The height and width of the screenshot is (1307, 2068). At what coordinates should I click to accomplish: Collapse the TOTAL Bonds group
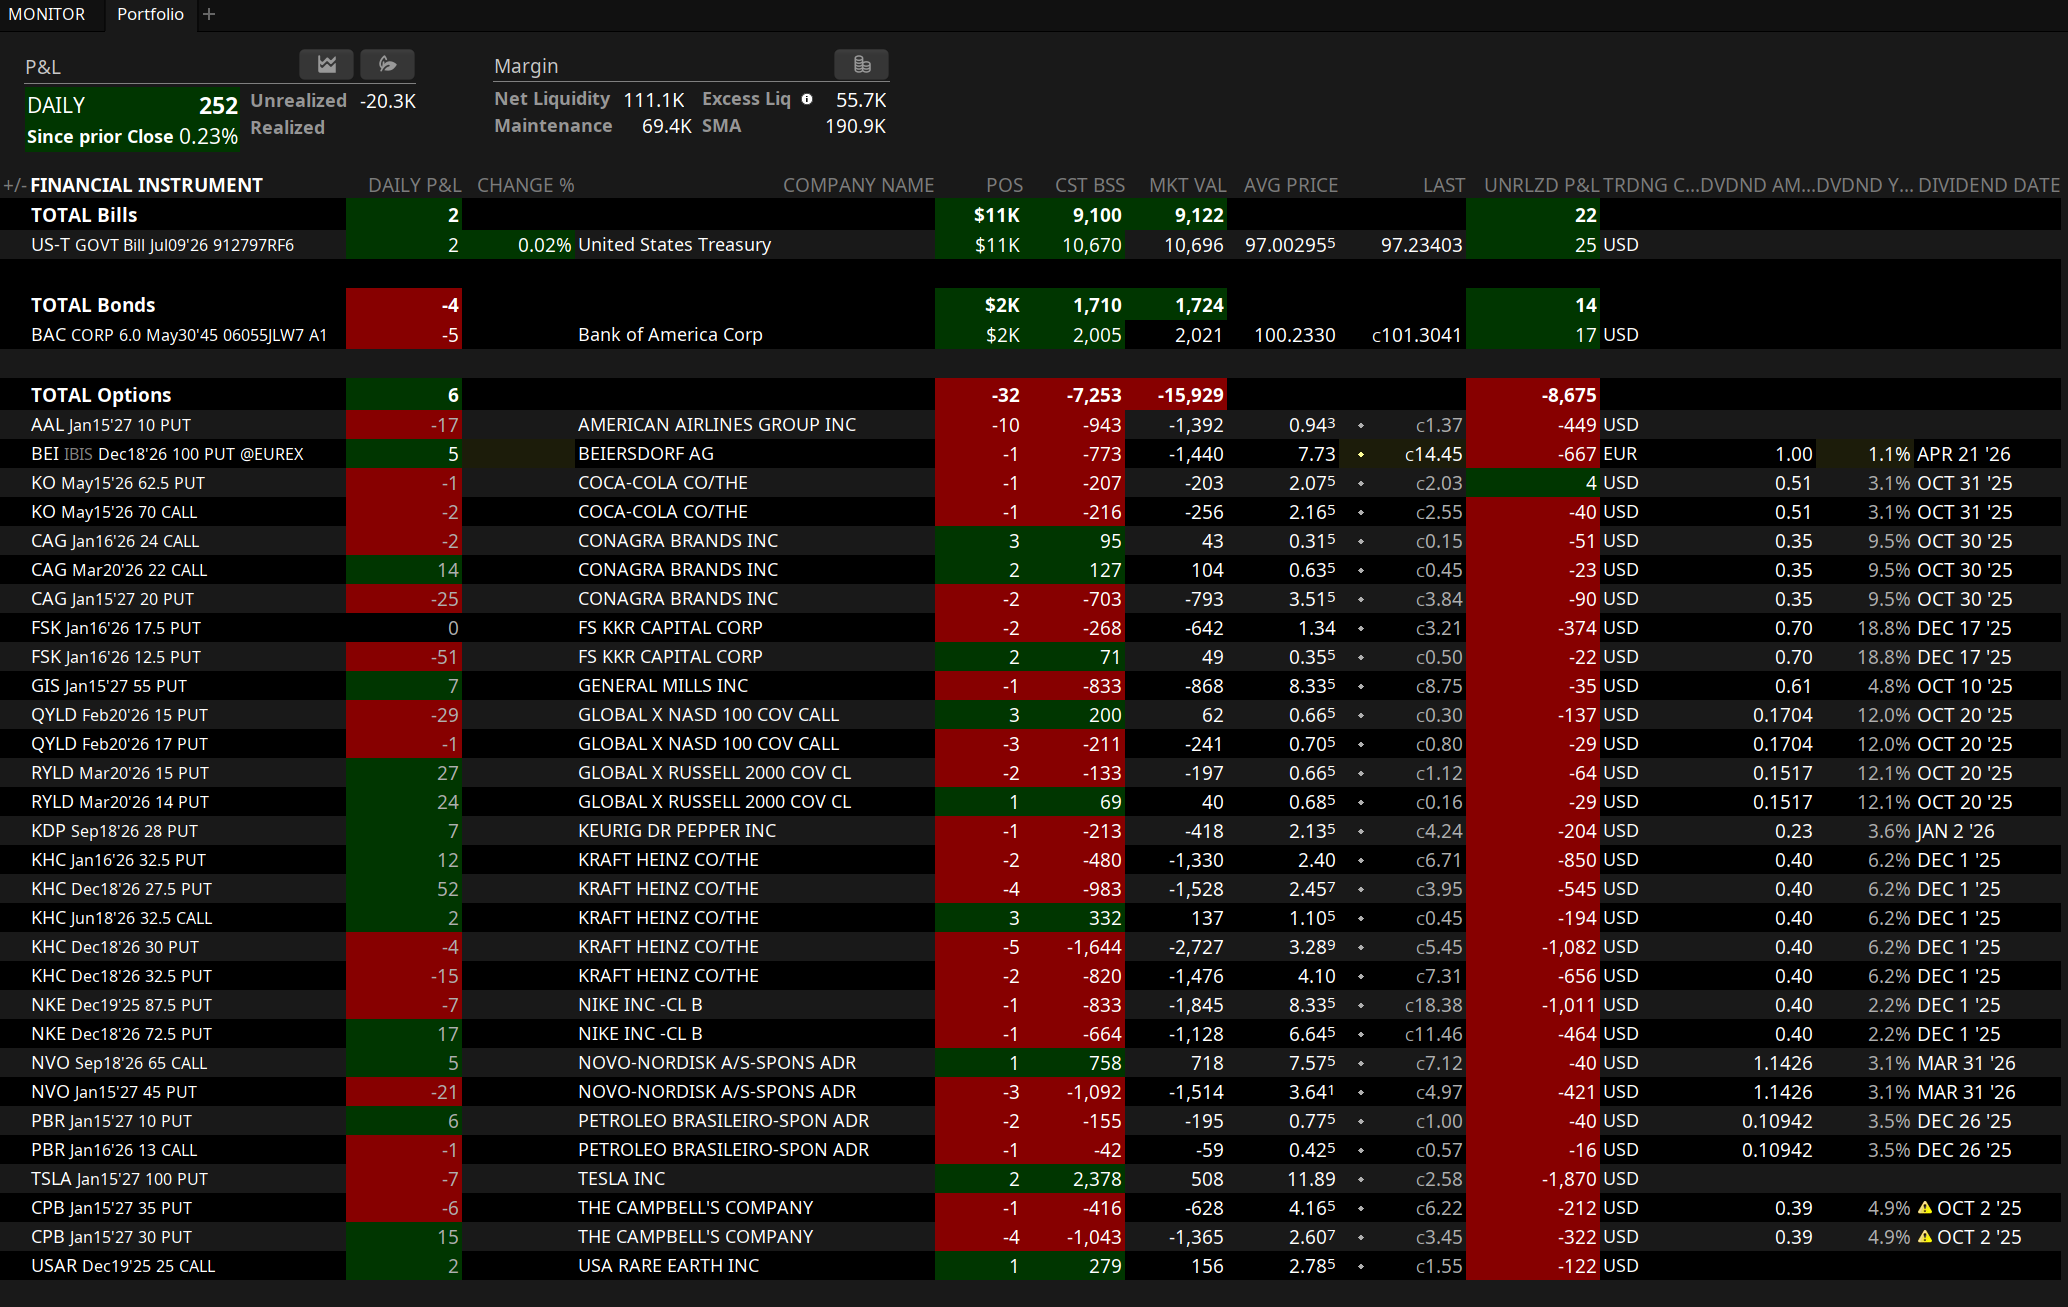[x=92, y=305]
